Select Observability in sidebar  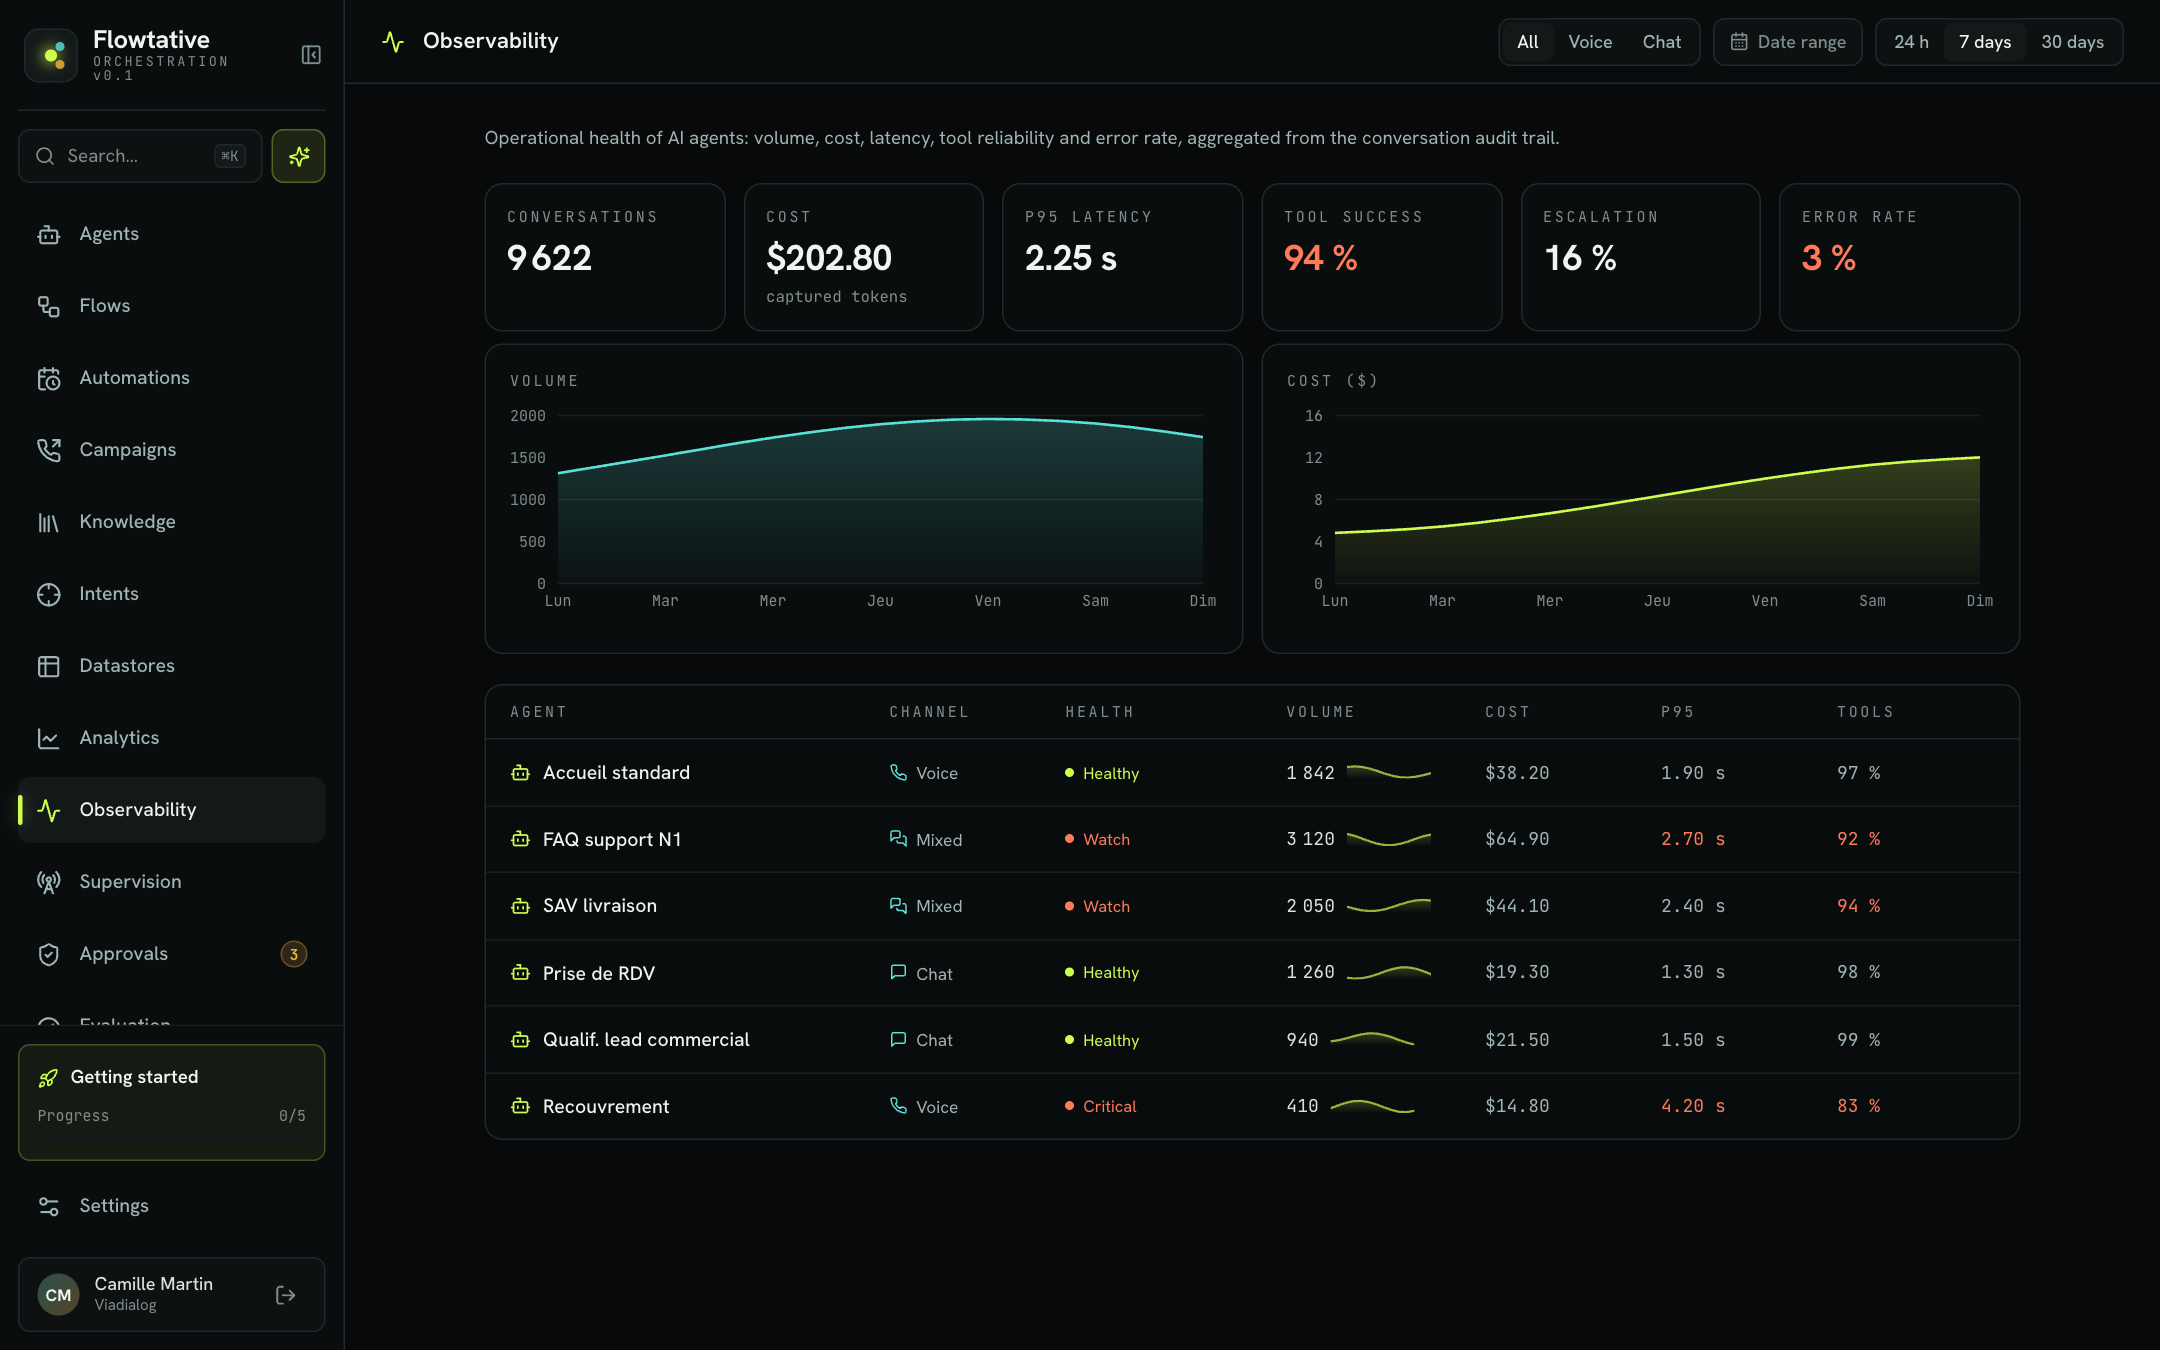171,810
